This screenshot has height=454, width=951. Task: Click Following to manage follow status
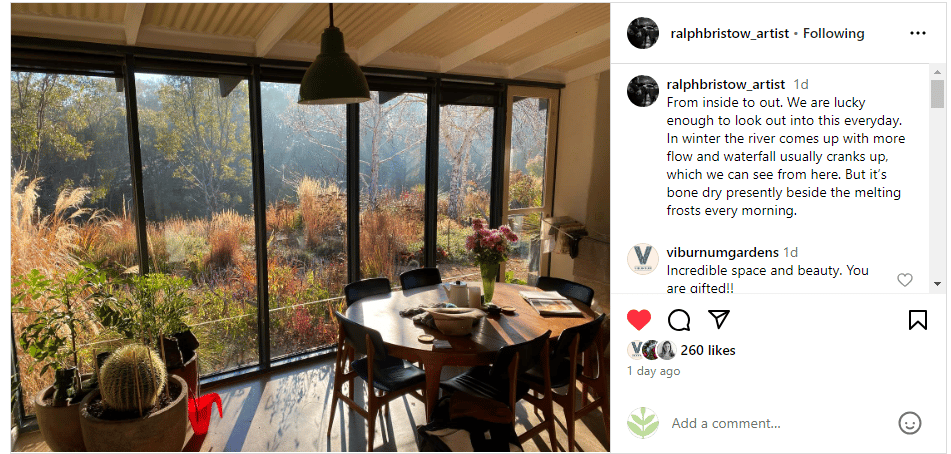coord(833,33)
